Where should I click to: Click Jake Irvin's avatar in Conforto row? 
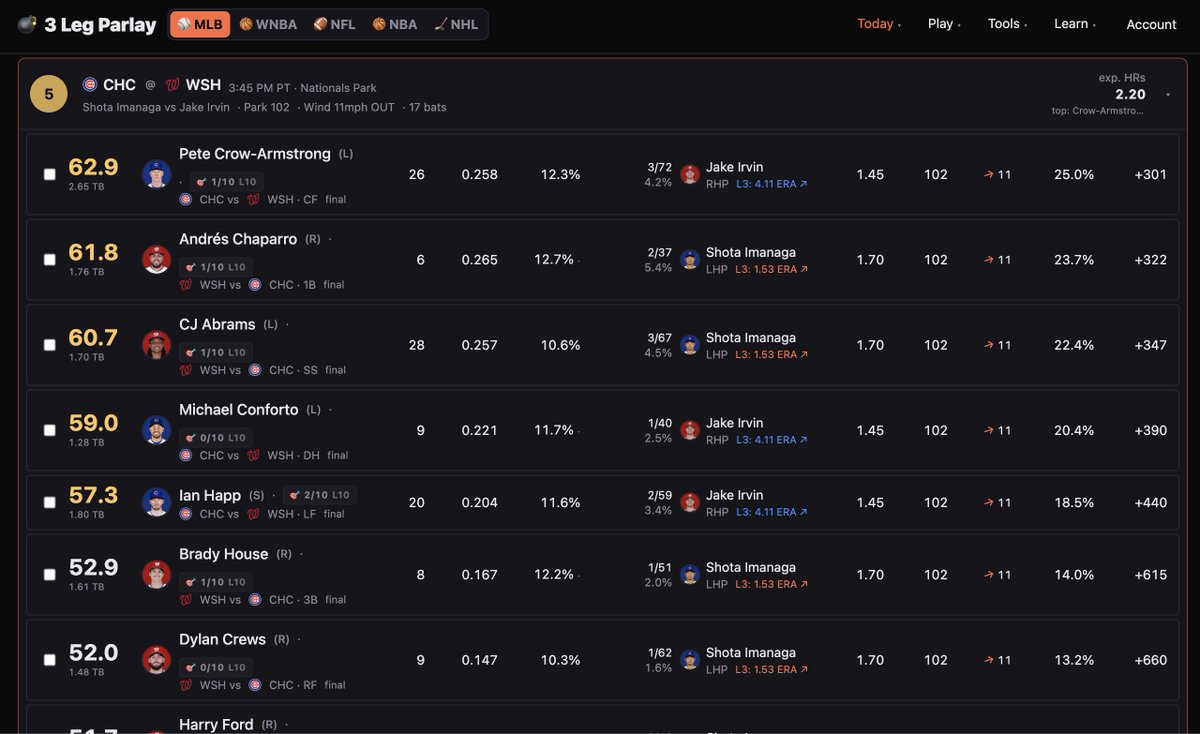click(x=690, y=430)
